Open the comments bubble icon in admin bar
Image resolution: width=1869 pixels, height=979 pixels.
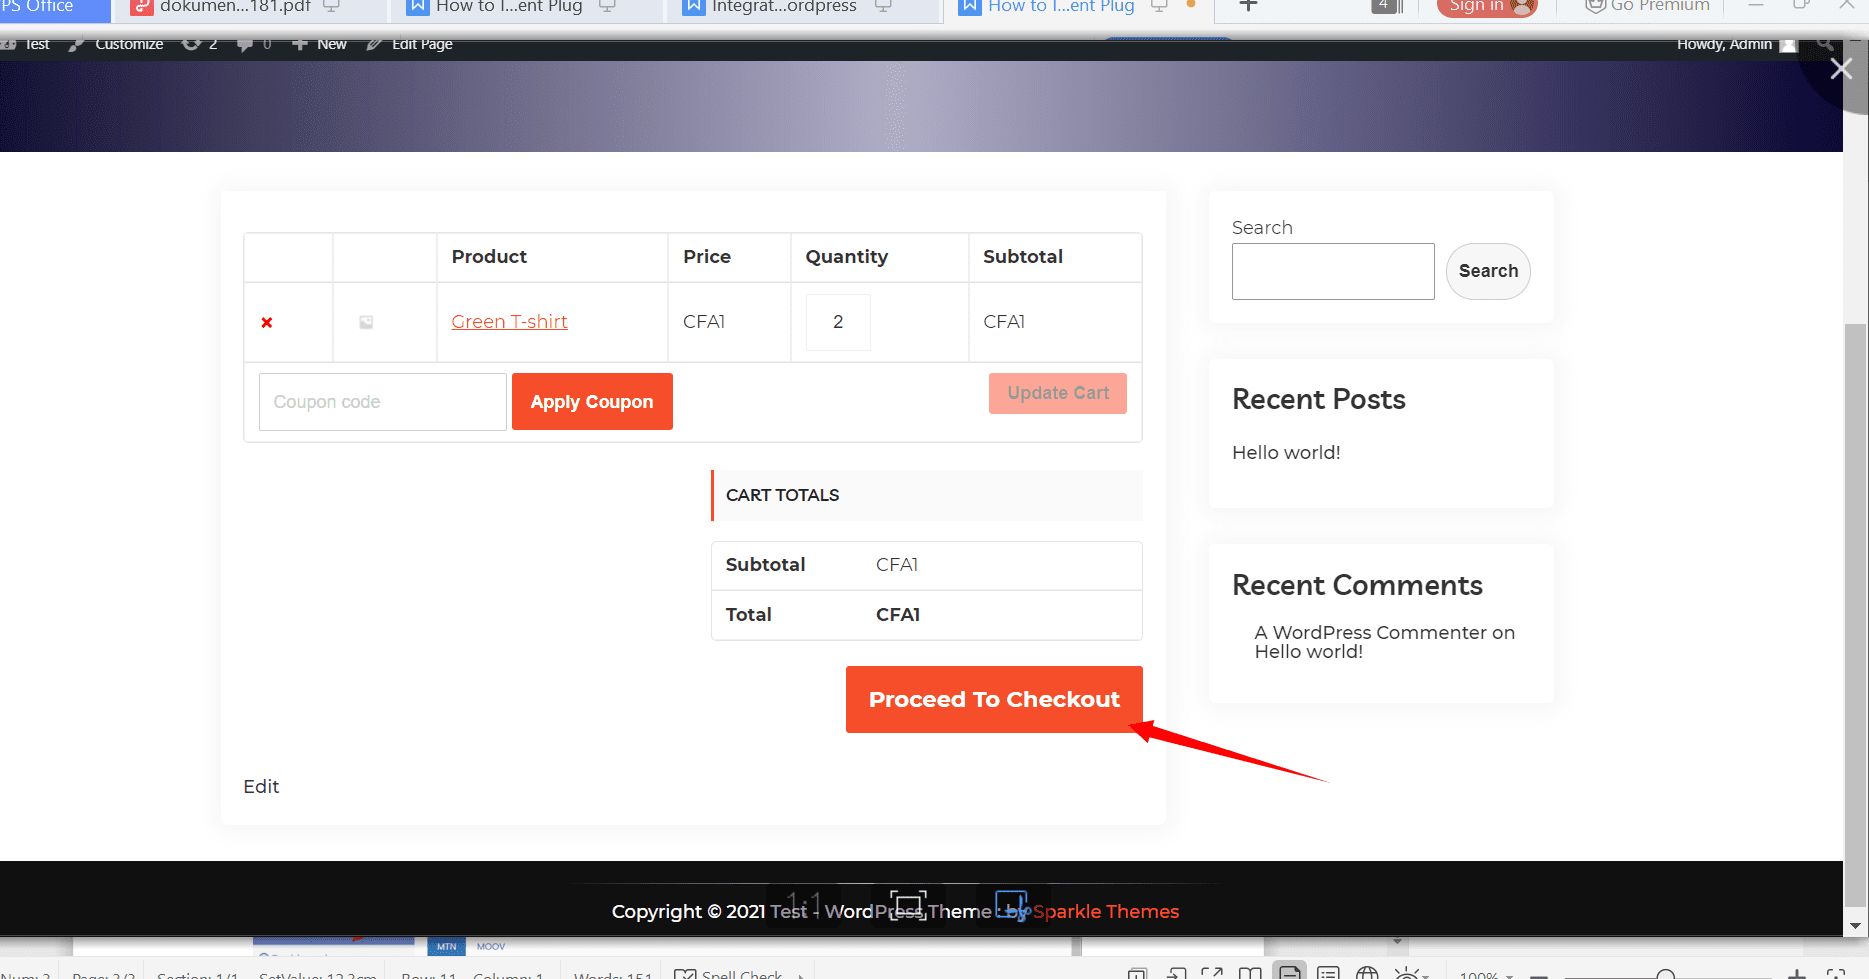245,44
